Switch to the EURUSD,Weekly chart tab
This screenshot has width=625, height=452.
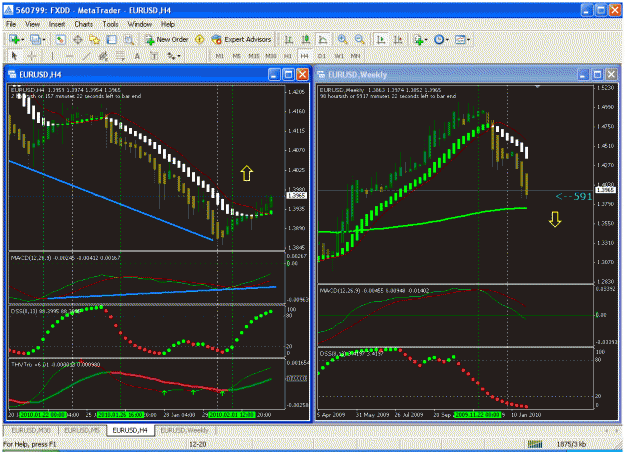point(185,430)
